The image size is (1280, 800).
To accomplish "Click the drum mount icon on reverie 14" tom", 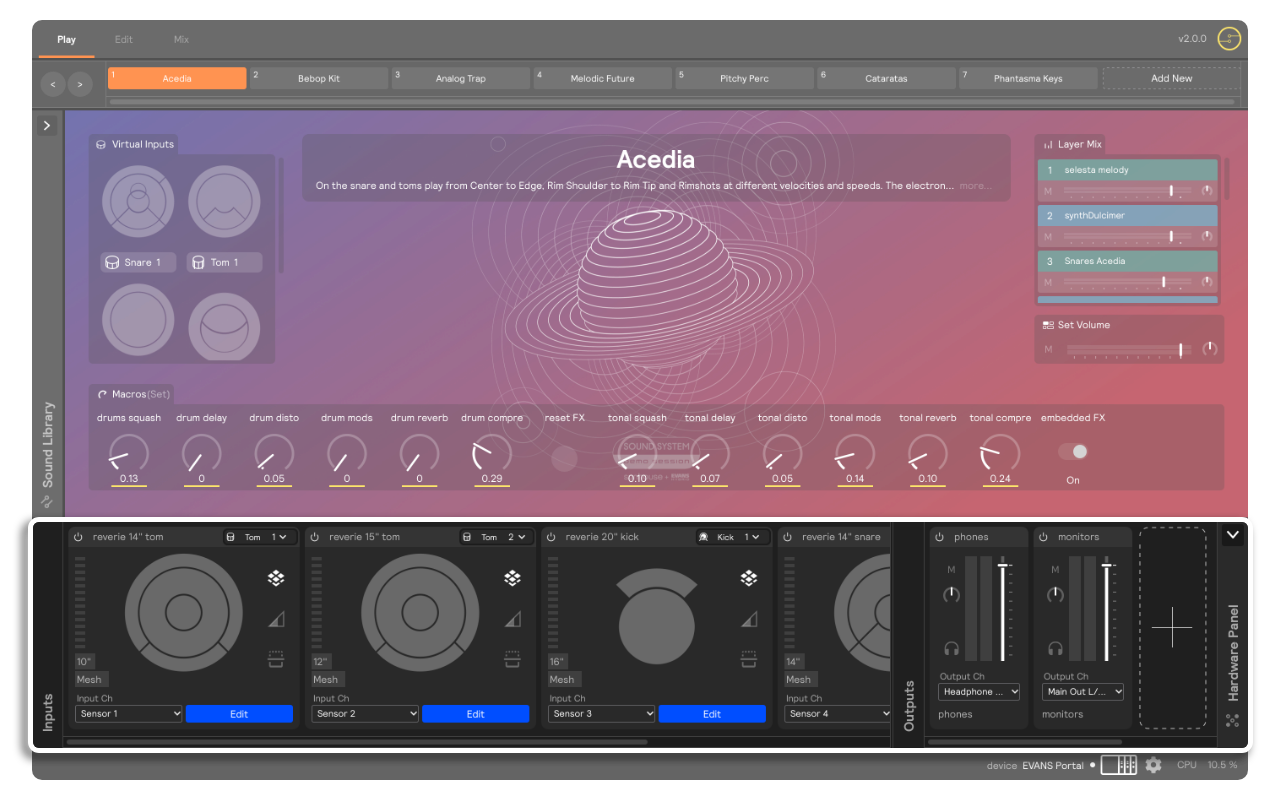I will click(x=276, y=659).
